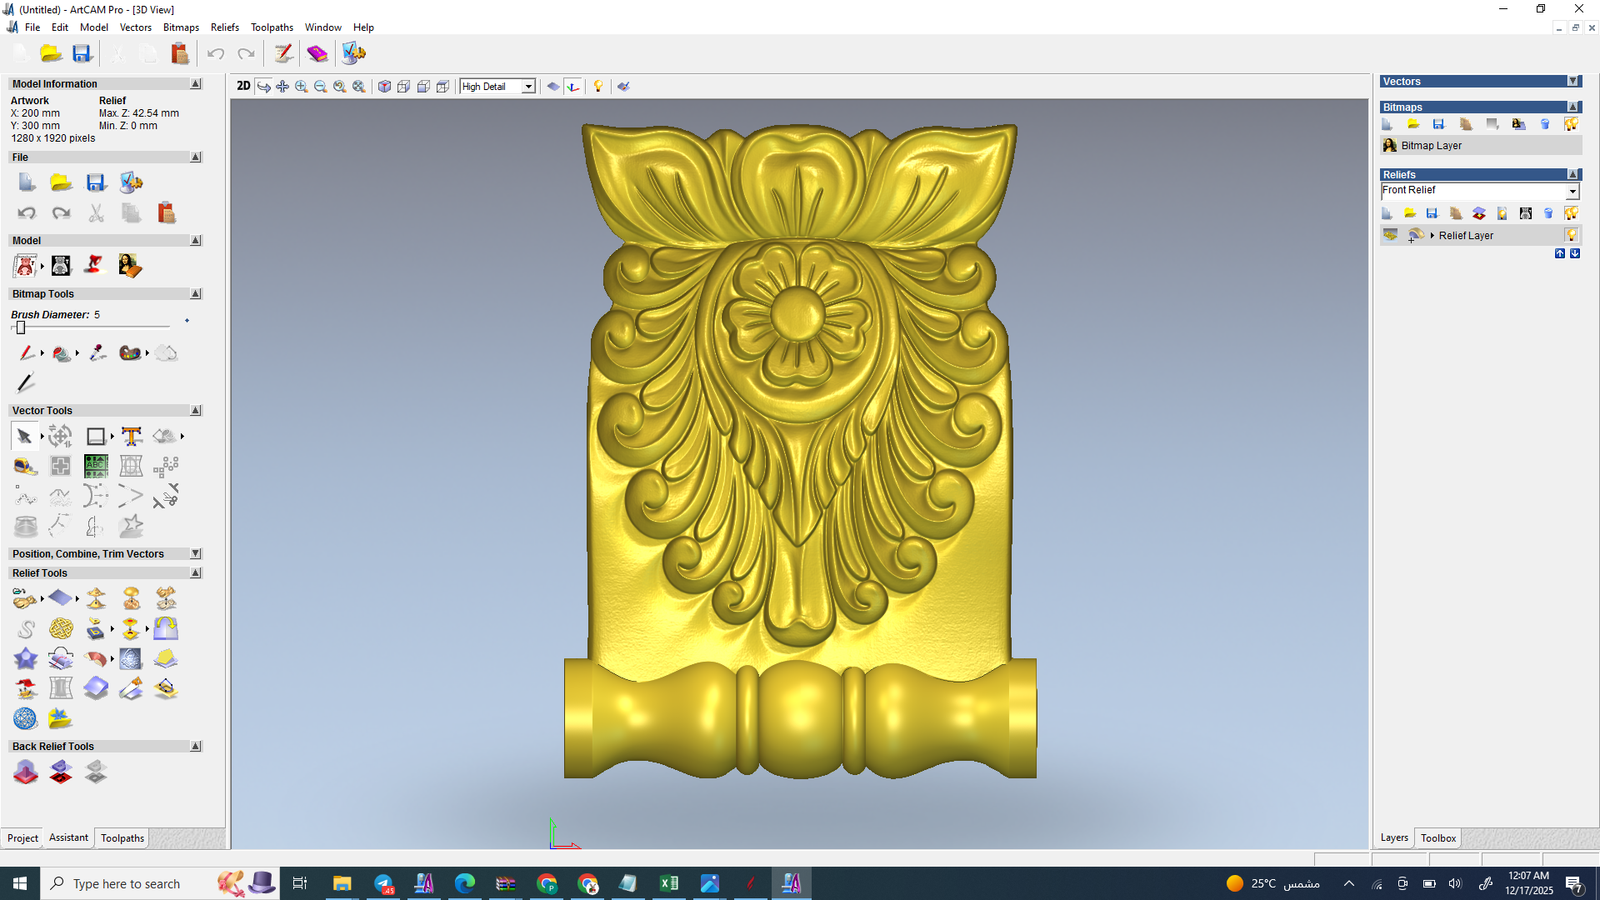The width and height of the screenshot is (1600, 900).
Task: Toggle origin axes display in 3D toolbar
Action: coord(573,87)
